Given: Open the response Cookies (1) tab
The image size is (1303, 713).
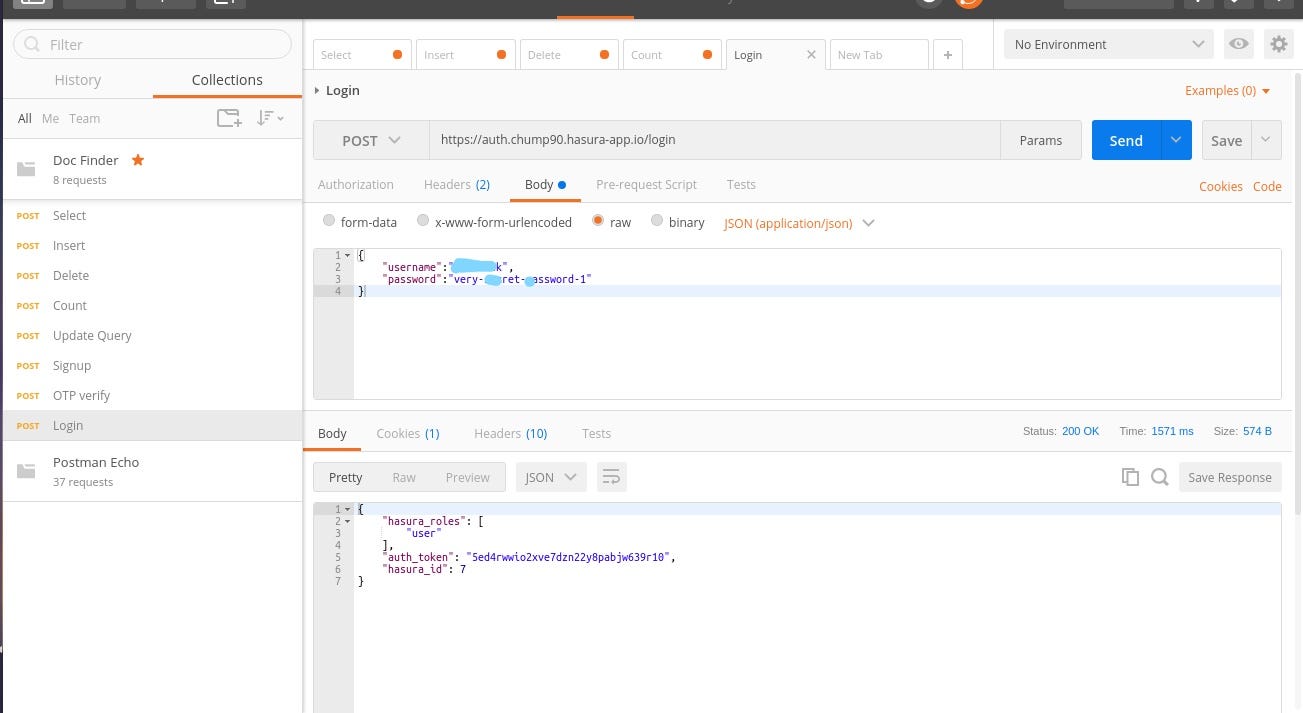Looking at the screenshot, I should [408, 433].
